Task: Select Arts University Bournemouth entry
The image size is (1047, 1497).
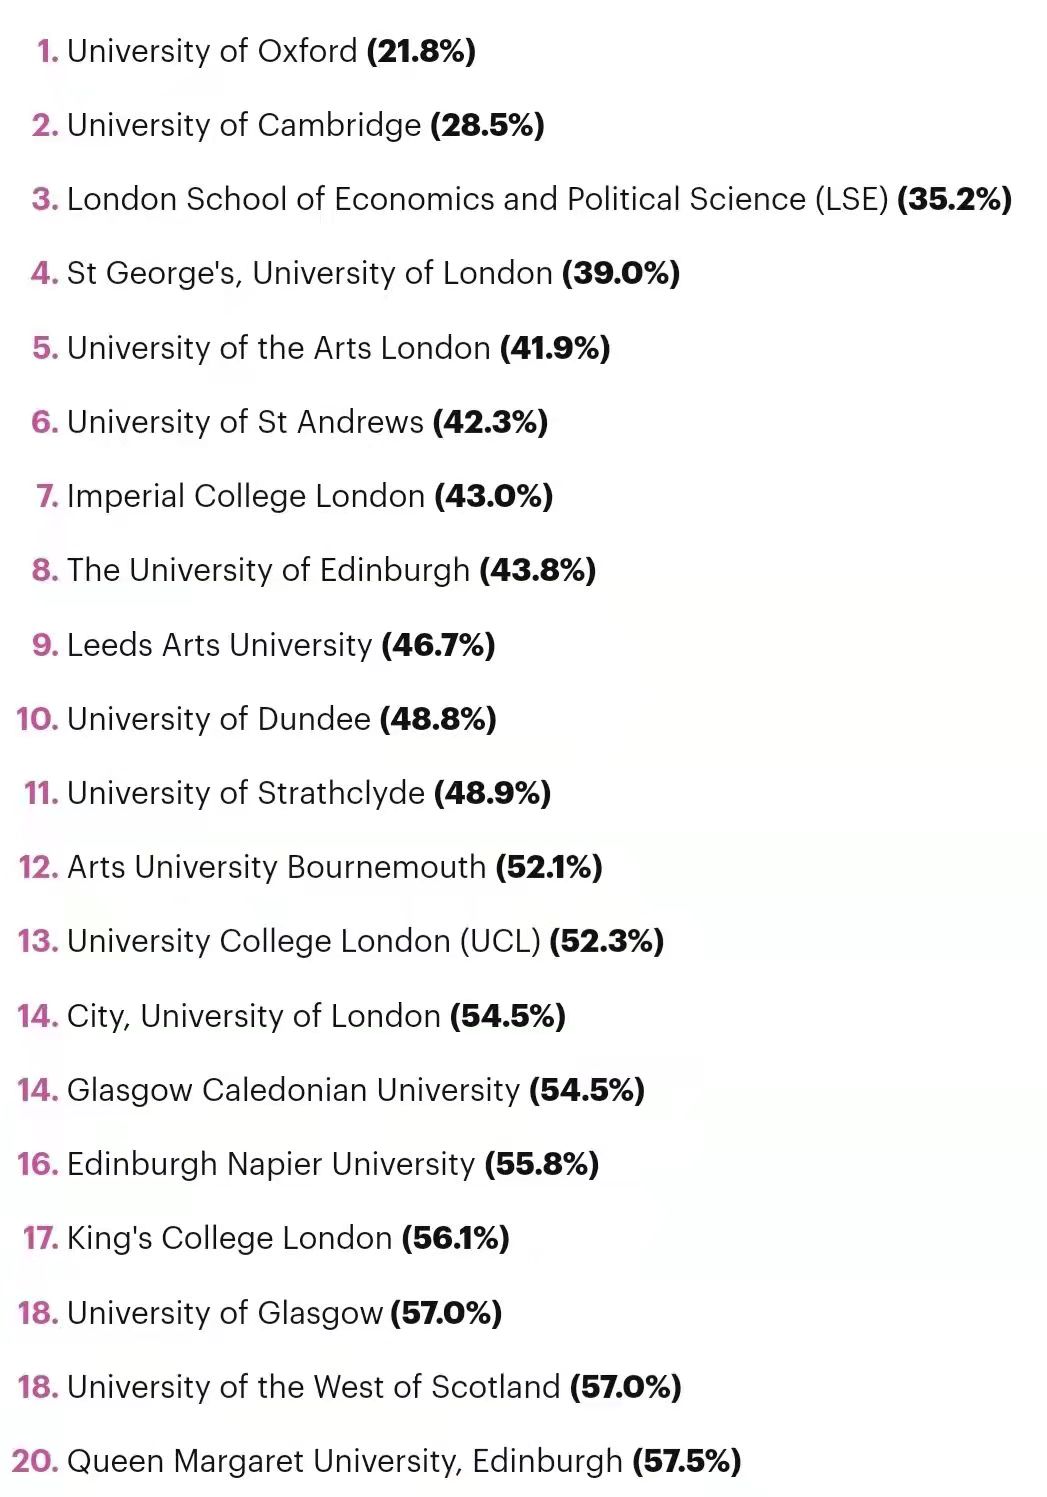Action: tap(311, 867)
